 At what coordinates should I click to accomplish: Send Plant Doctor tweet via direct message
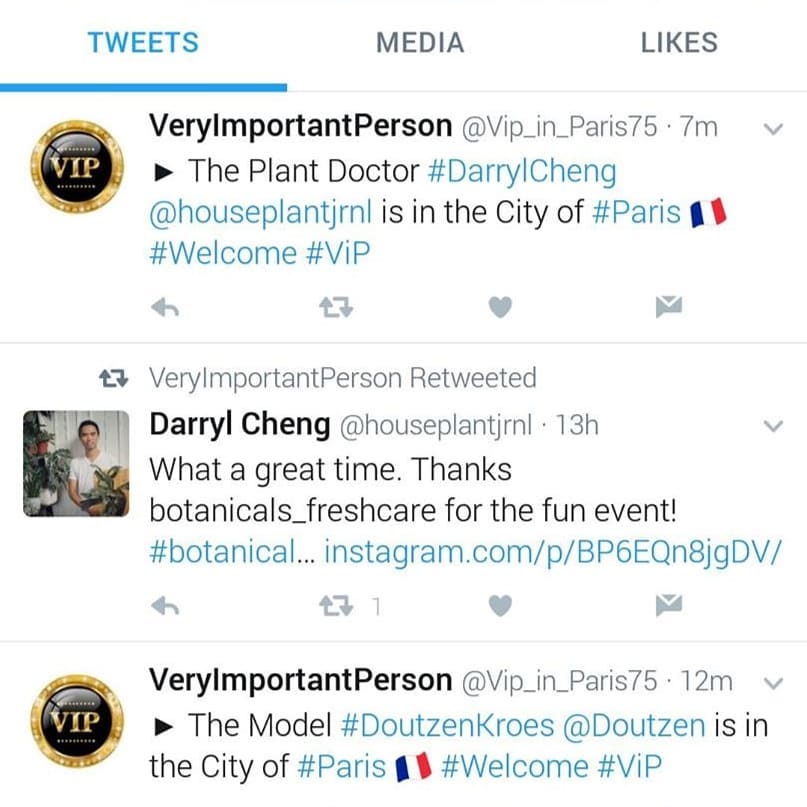tap(669, 307)
